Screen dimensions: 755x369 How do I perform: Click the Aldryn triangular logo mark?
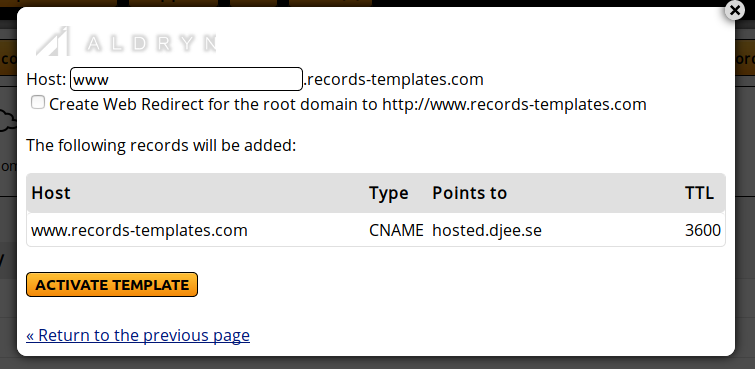click(x=53, y=41)
